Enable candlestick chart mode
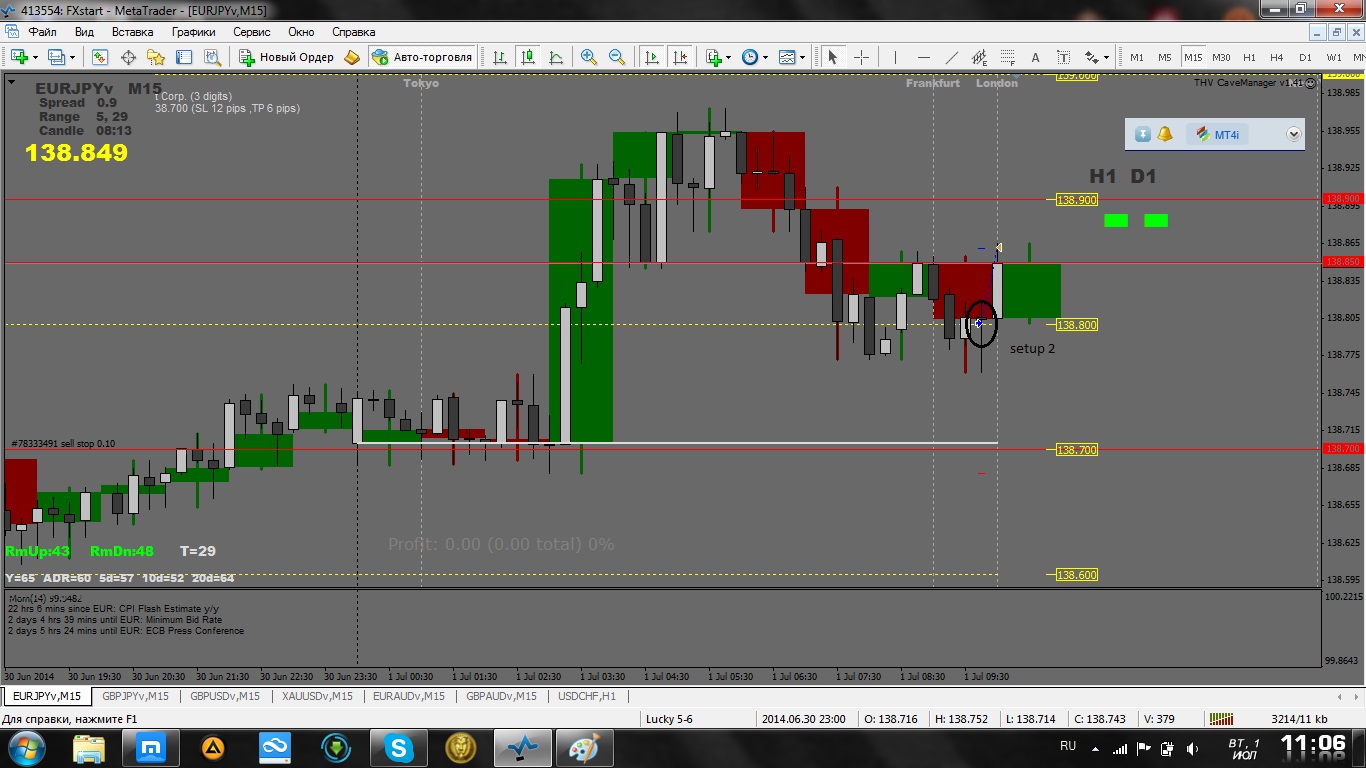Screen dimensions: 1366x768 (x=528, y=57)
